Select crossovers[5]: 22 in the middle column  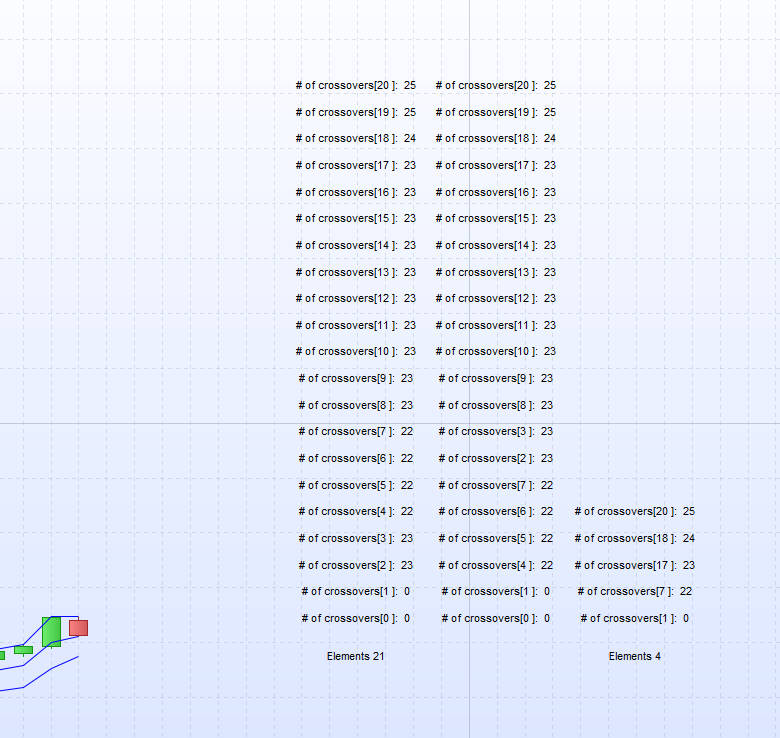[x=495, y=539]
